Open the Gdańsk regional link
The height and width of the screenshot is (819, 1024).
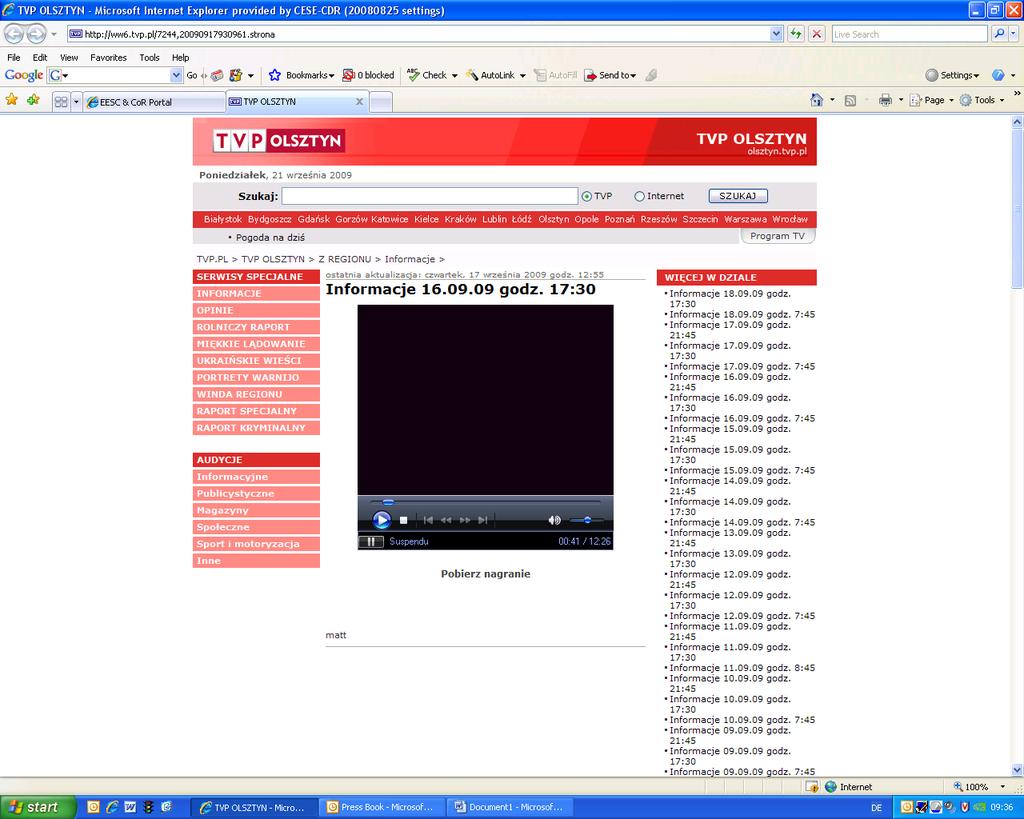(x=313, y=219)
